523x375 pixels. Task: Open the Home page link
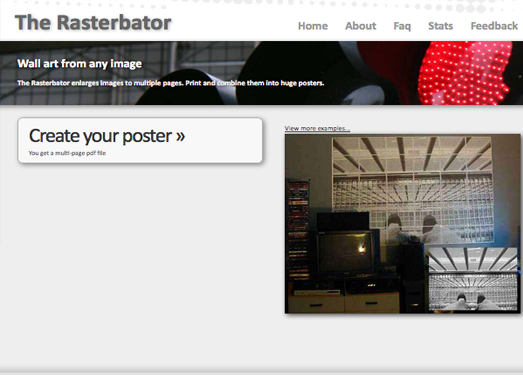click(313, 26)
